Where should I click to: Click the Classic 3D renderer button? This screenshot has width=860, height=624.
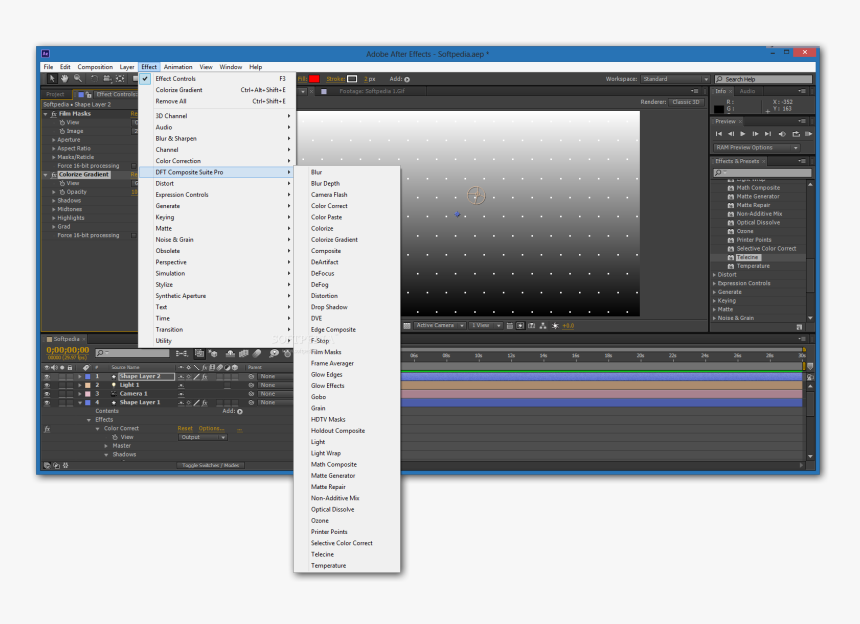point(686,102)
